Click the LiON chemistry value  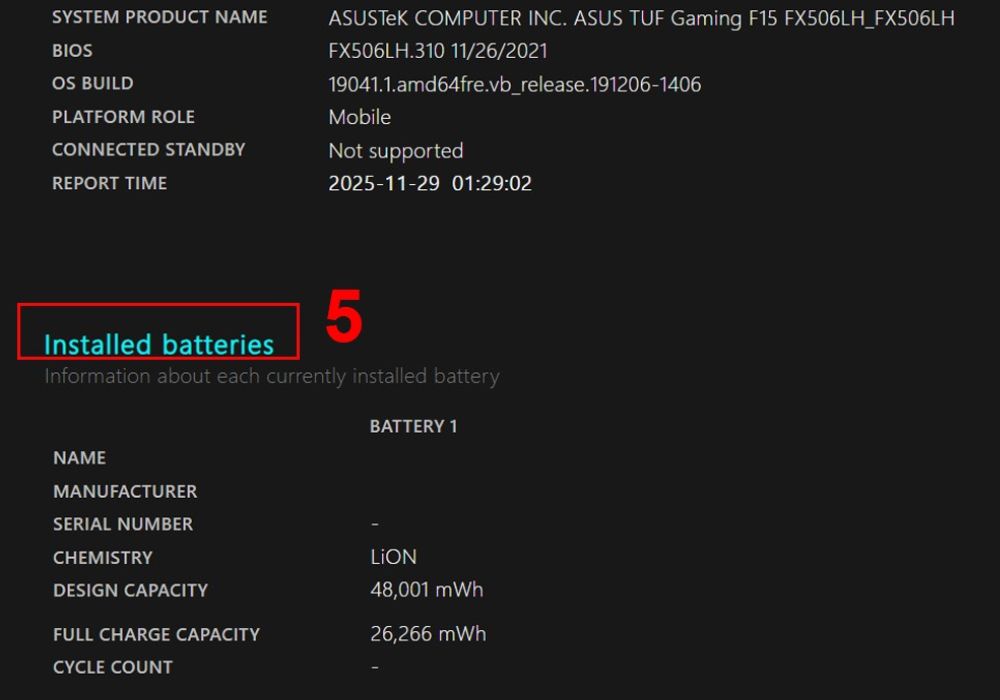(x=393, y=557)
